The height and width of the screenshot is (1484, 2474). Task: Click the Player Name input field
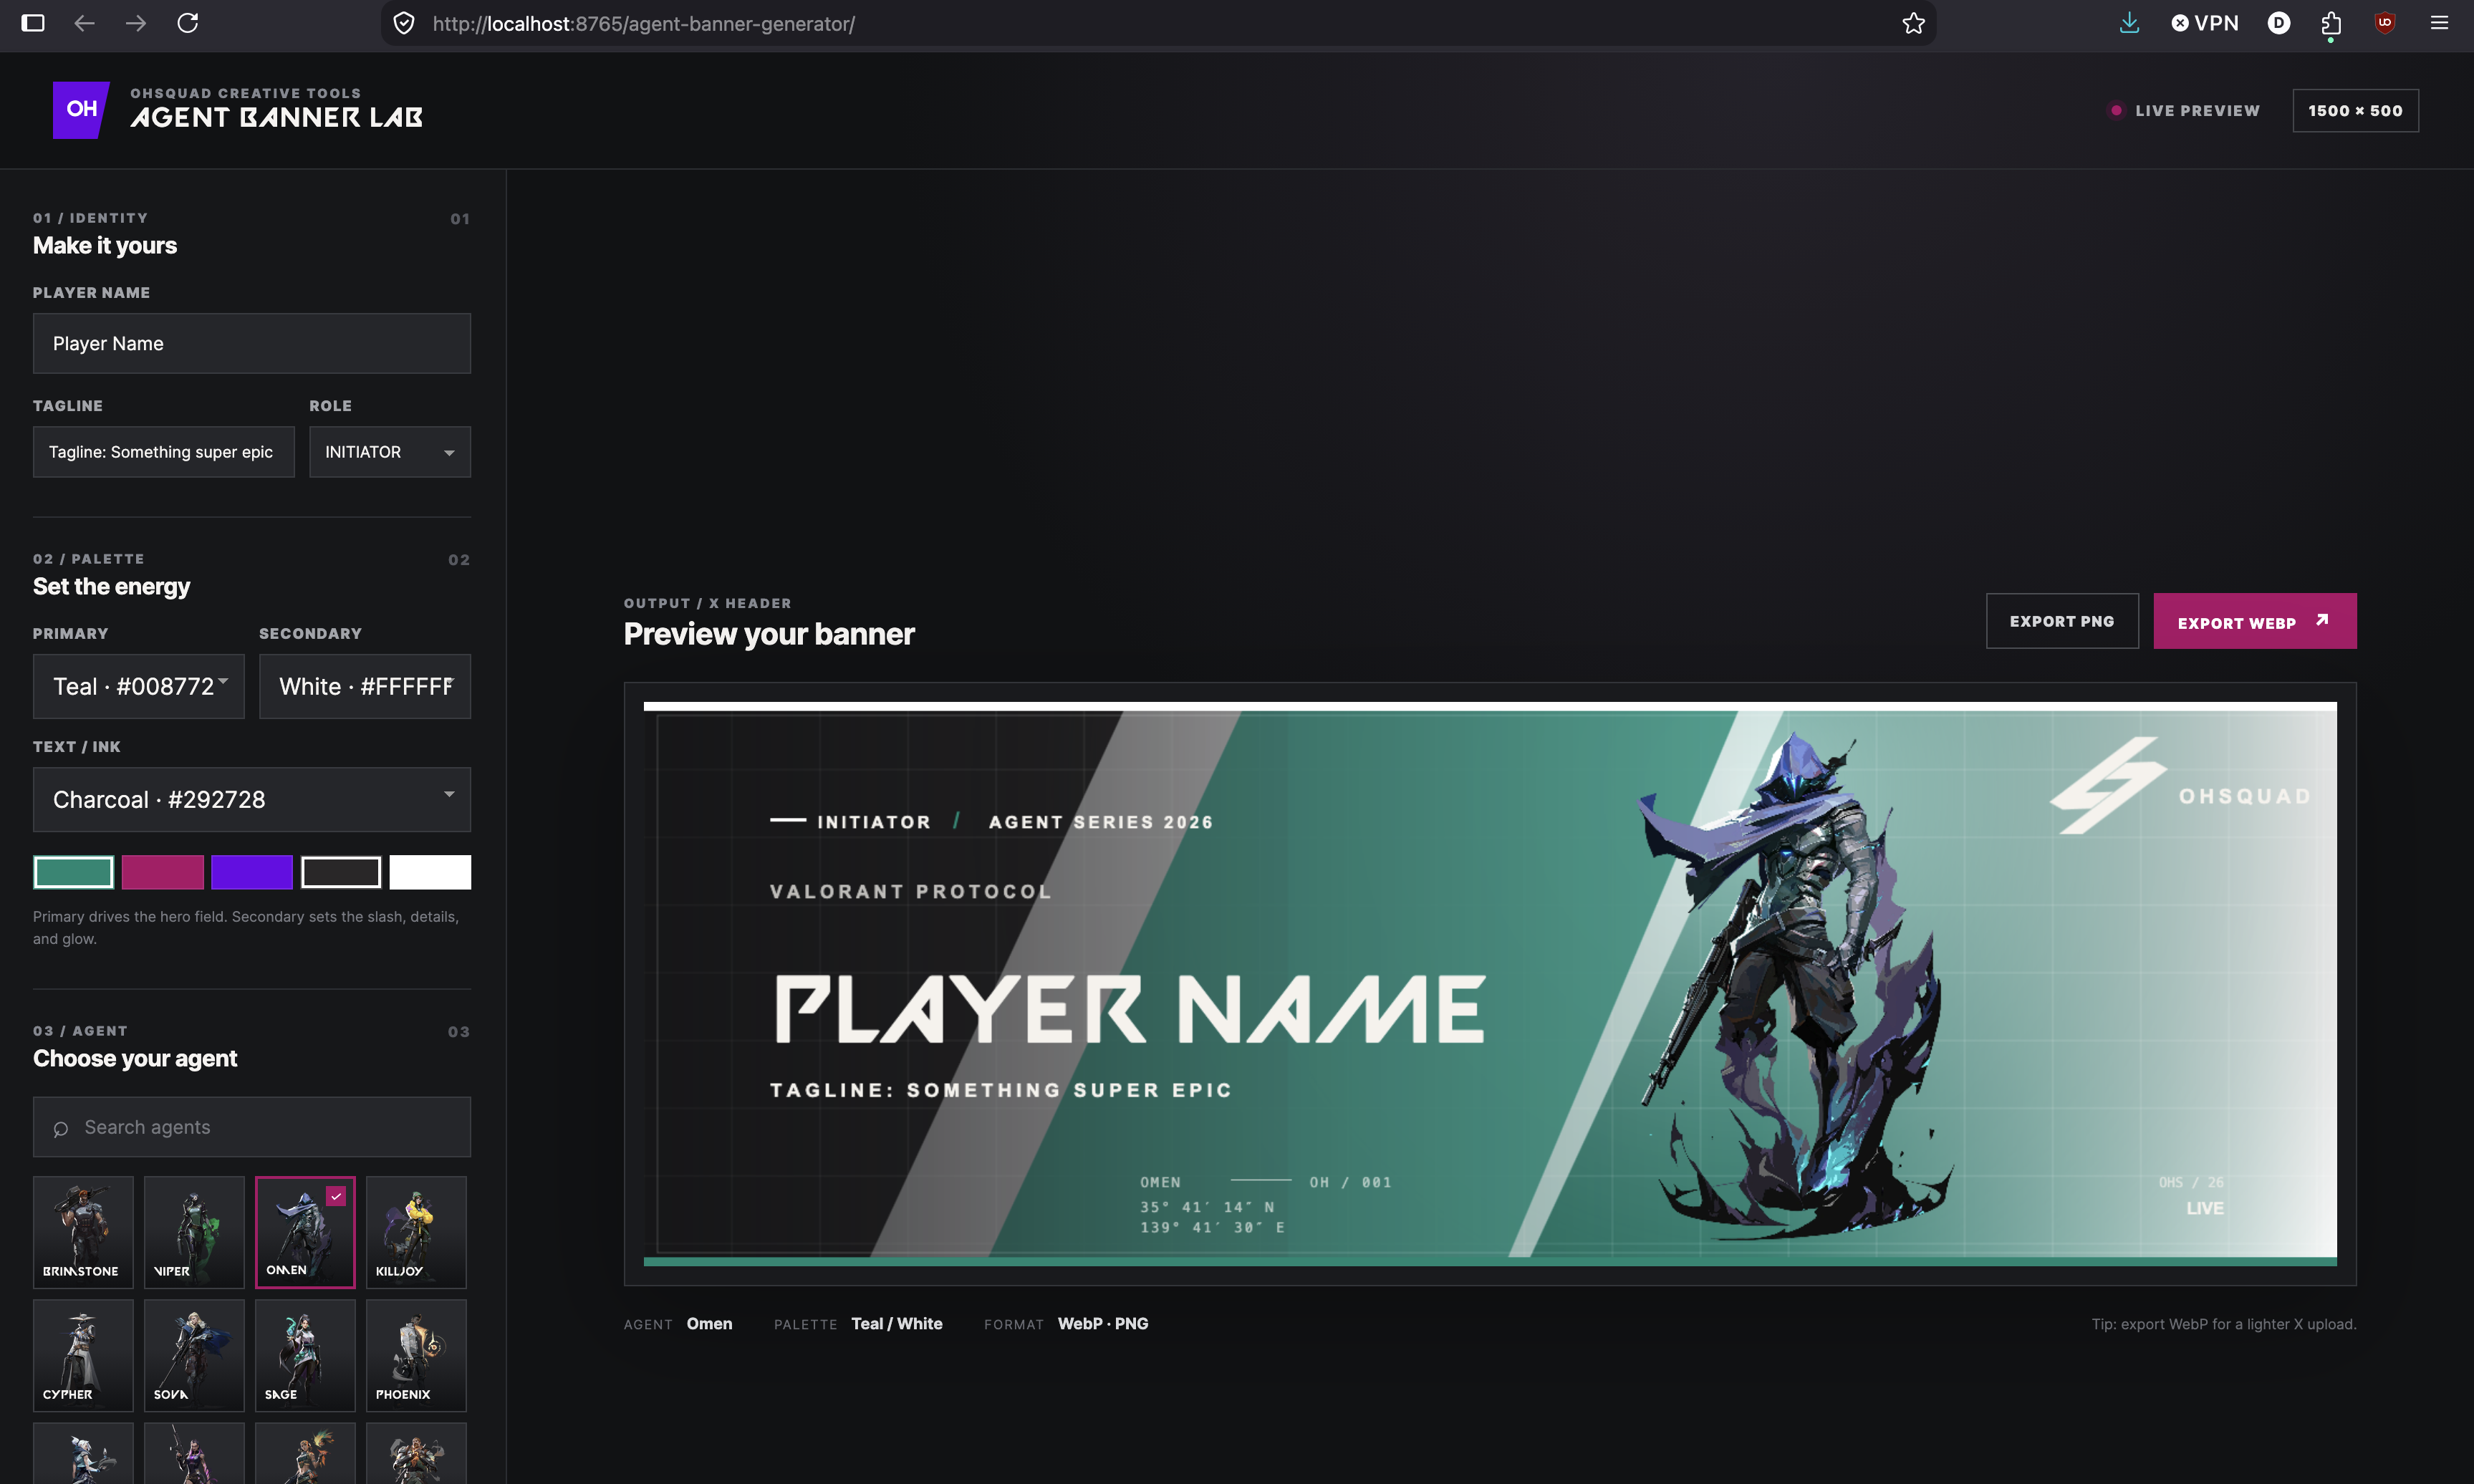click(x=252, y=343)
